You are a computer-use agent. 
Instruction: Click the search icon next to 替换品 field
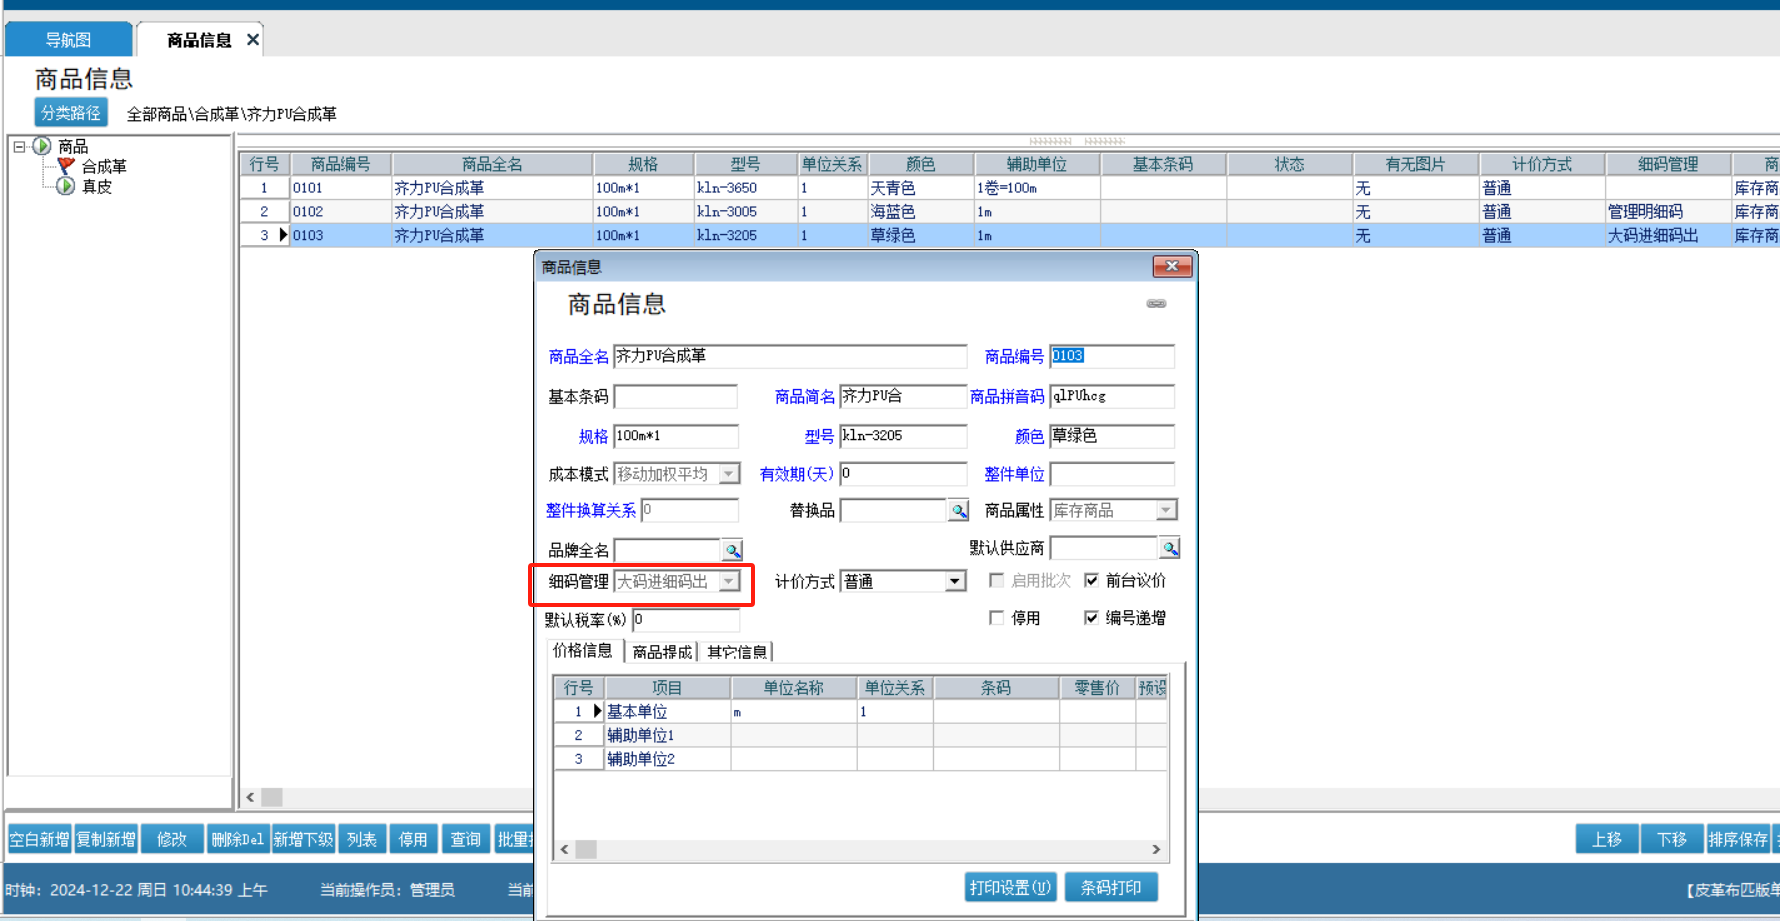point(958,511)
